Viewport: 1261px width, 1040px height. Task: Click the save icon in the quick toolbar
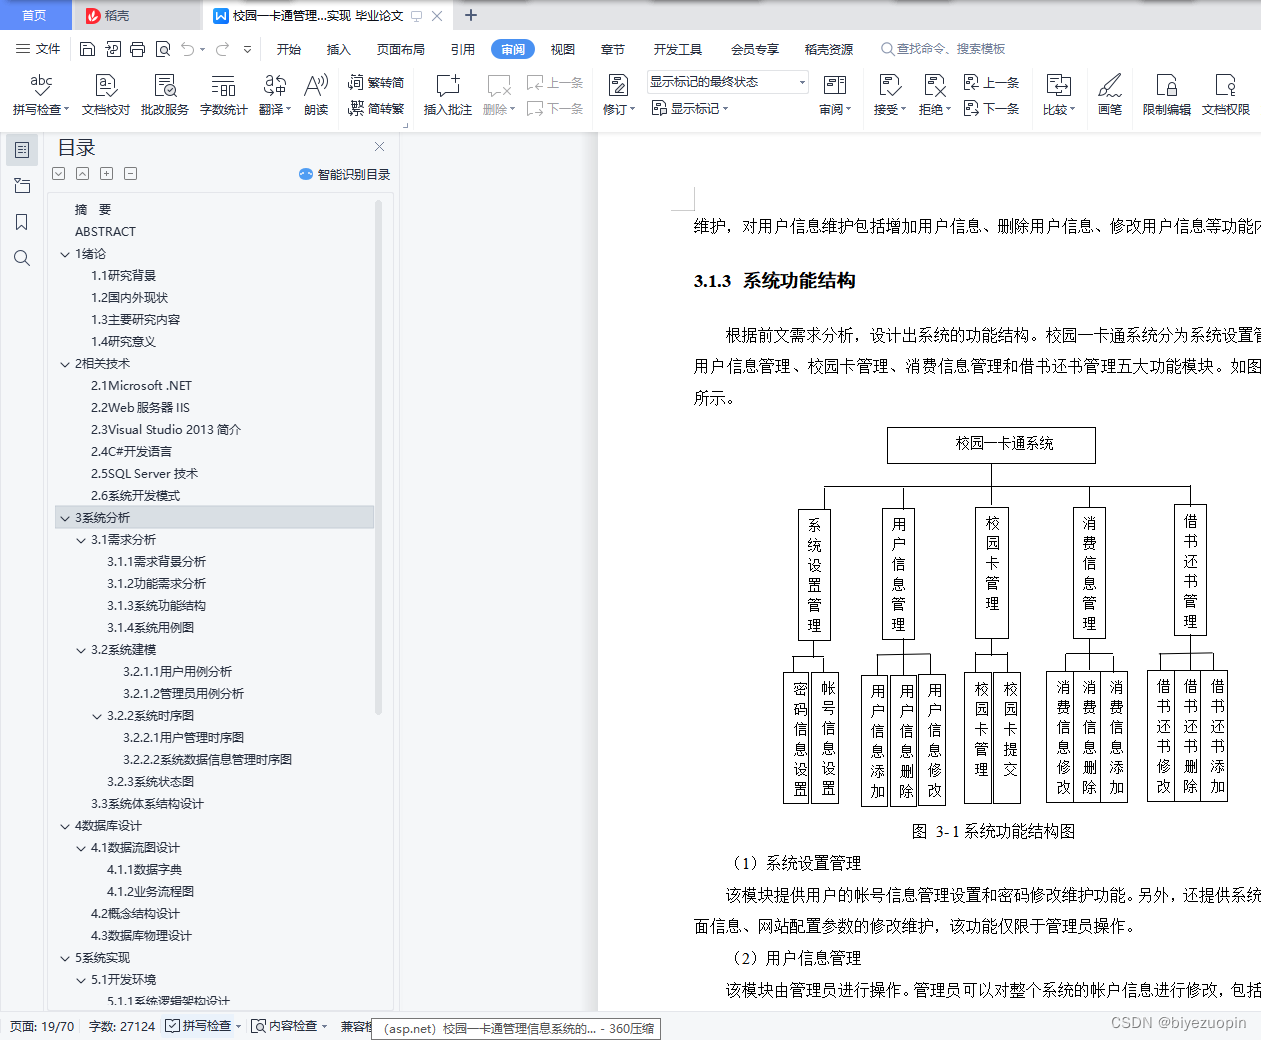[x=87, y=49]
